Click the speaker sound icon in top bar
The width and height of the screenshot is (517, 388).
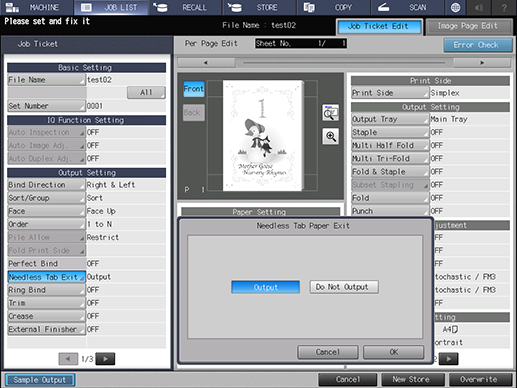tap(479, 7)
